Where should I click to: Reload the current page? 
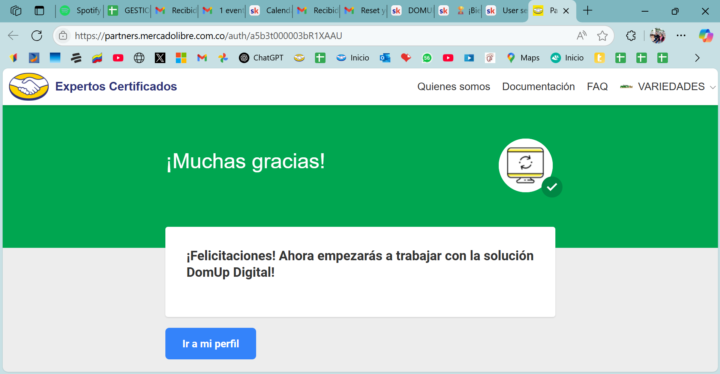click(37, 35)
